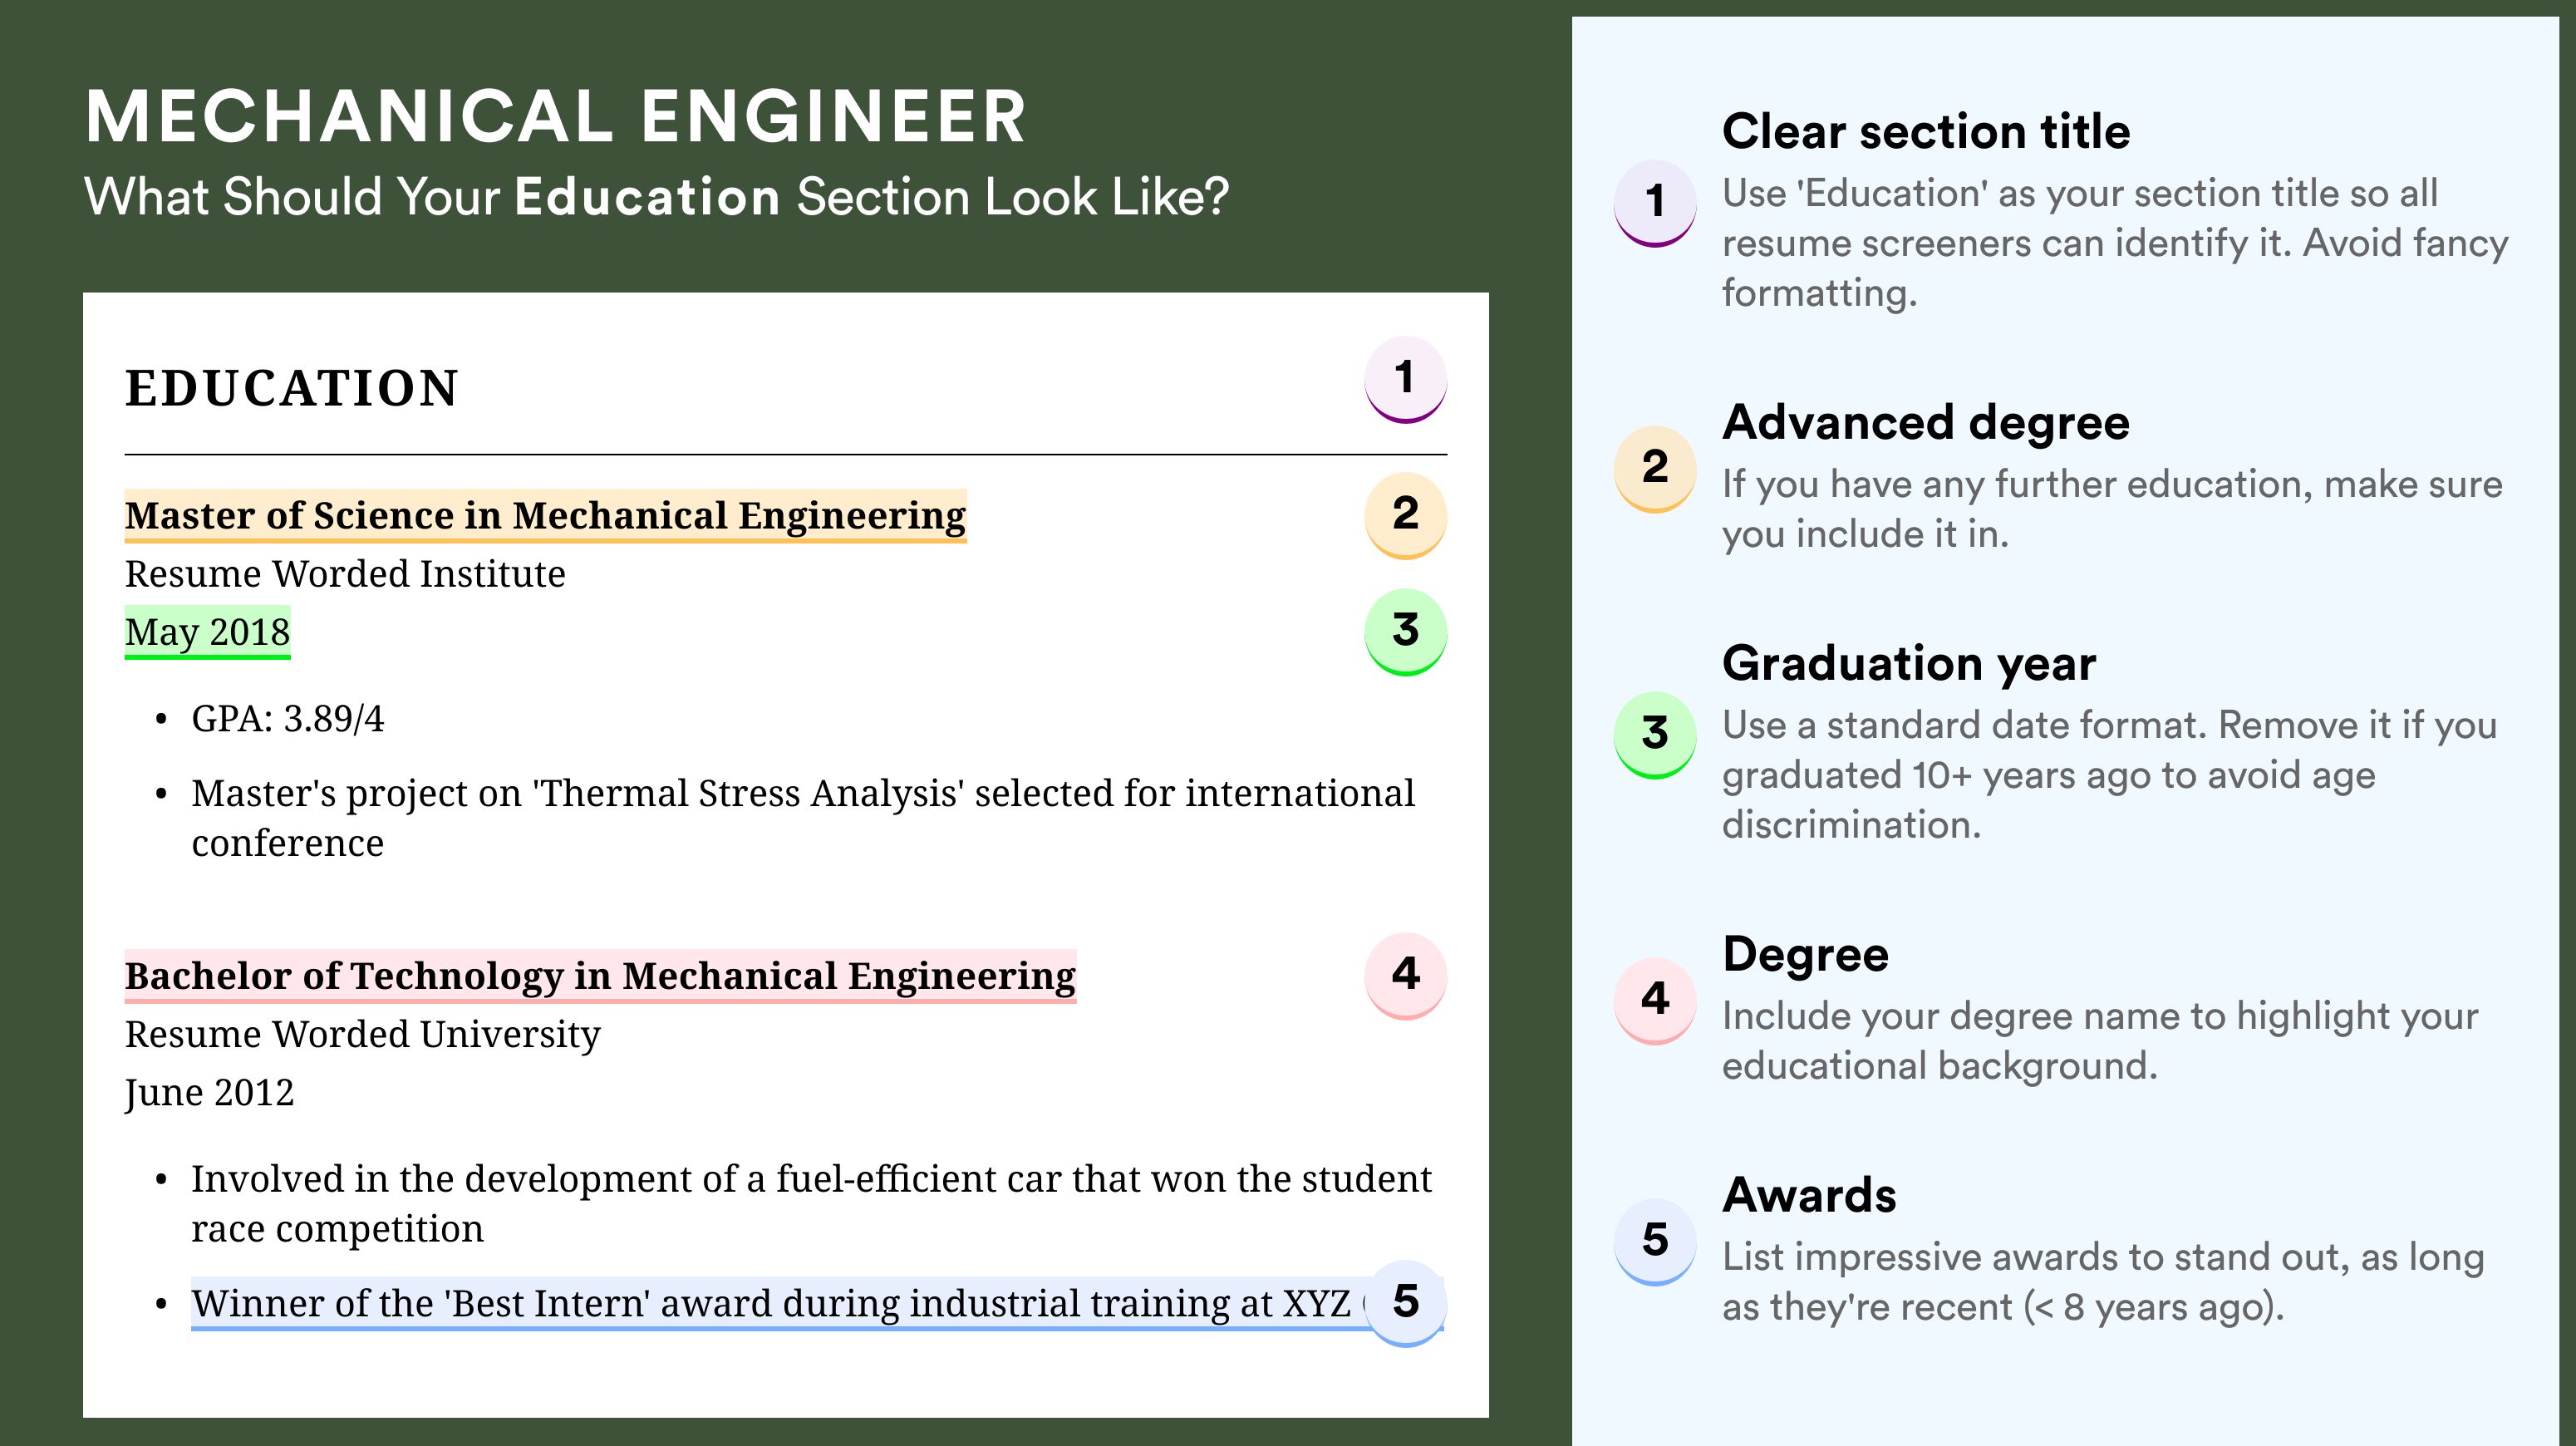Click blue badge 5 beside Awards tip
2576x1446 pixels.
(1655, 1241)
